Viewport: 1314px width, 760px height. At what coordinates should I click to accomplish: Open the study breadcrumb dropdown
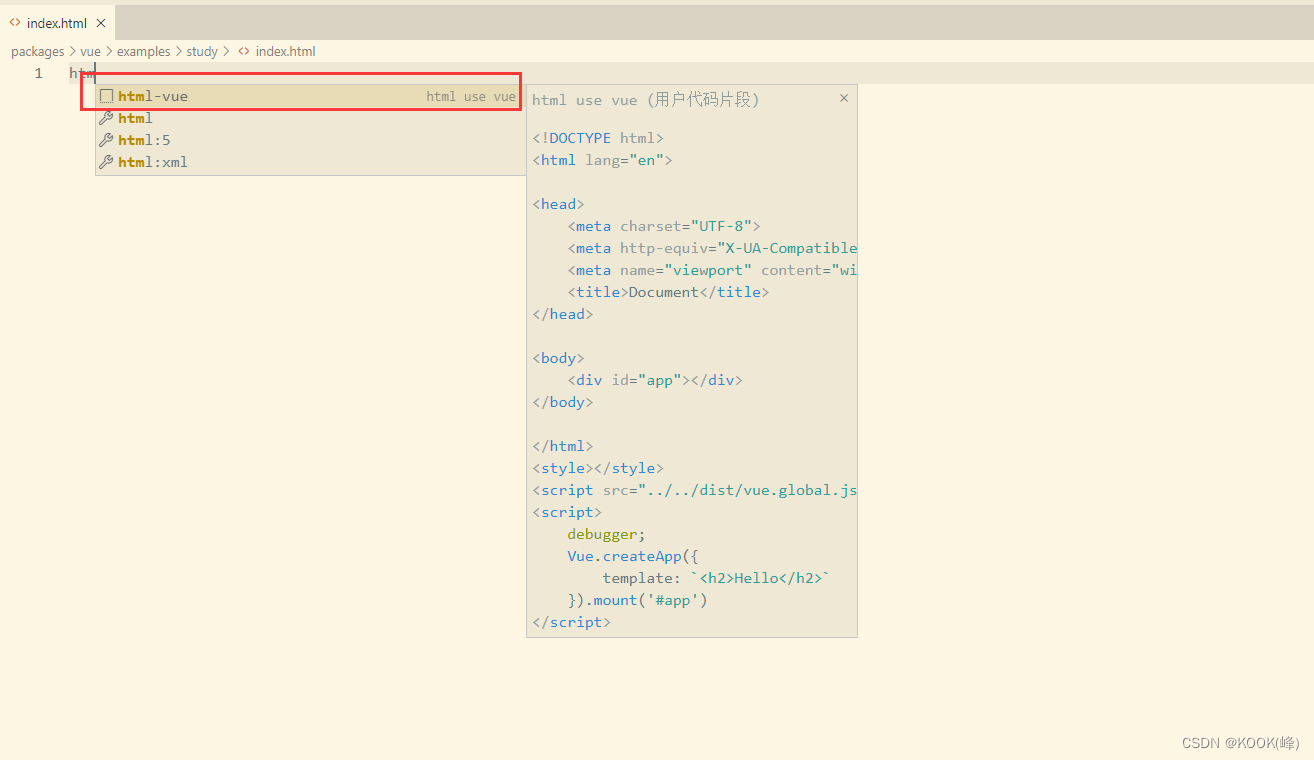202,51
